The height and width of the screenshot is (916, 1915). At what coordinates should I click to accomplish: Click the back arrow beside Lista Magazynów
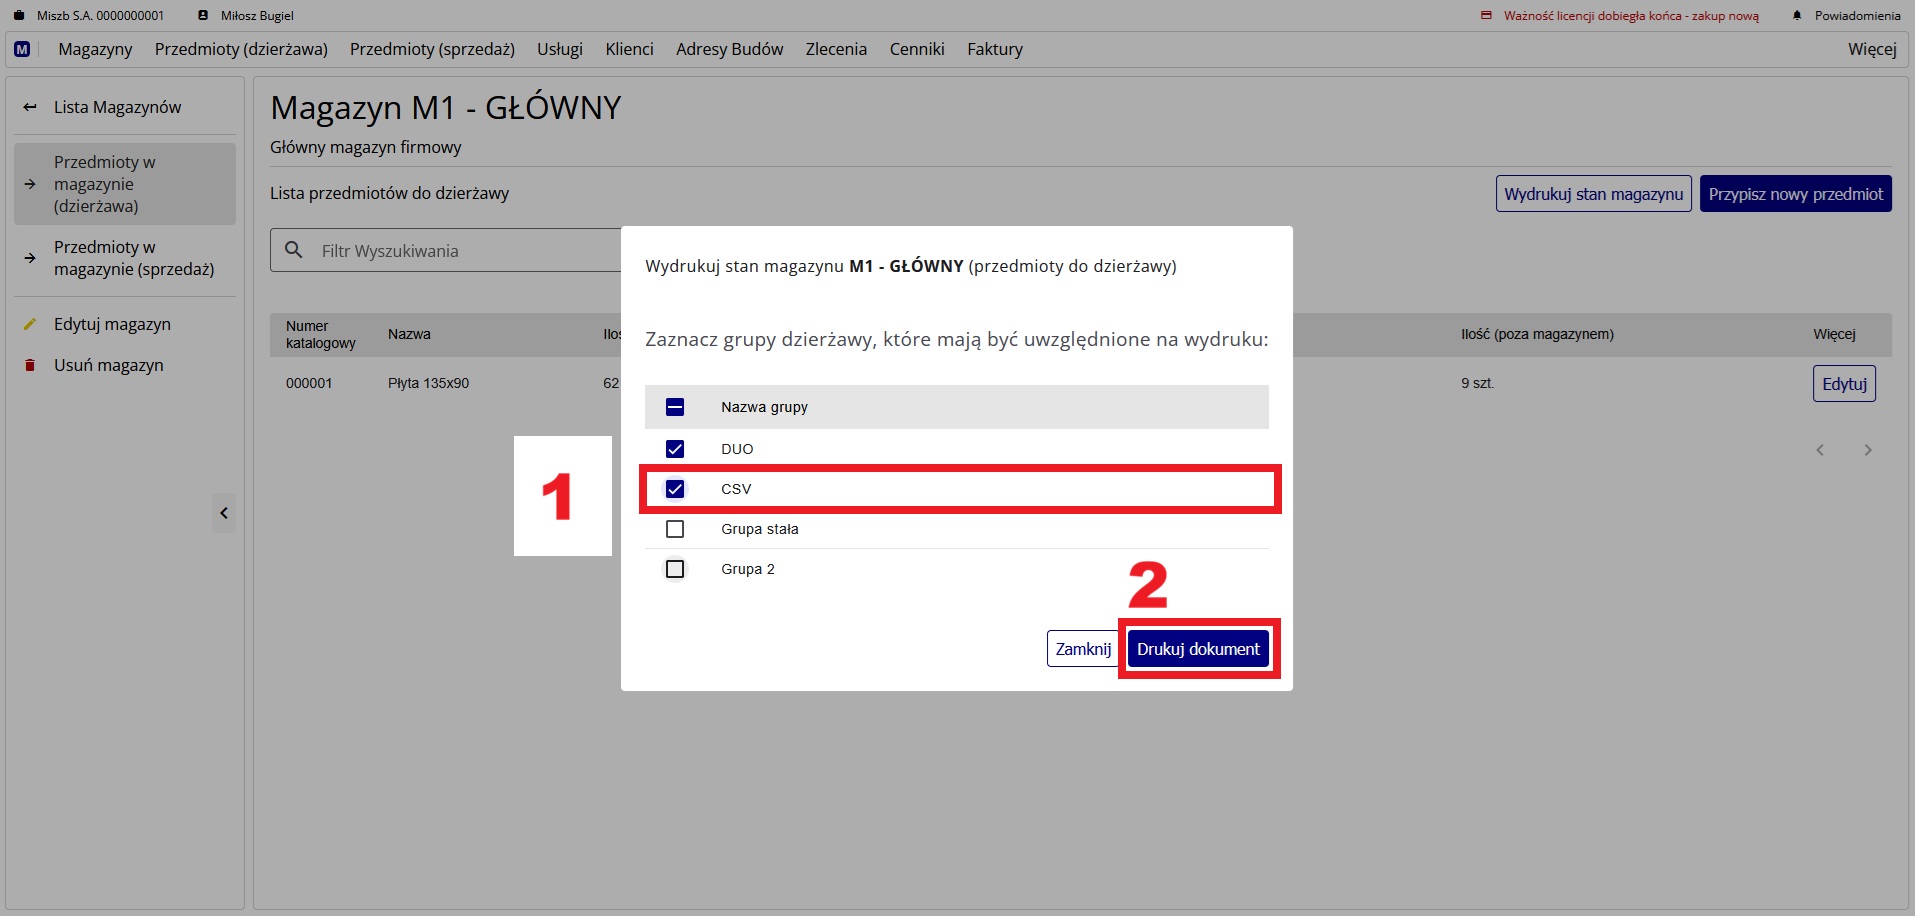coord(30,107)
